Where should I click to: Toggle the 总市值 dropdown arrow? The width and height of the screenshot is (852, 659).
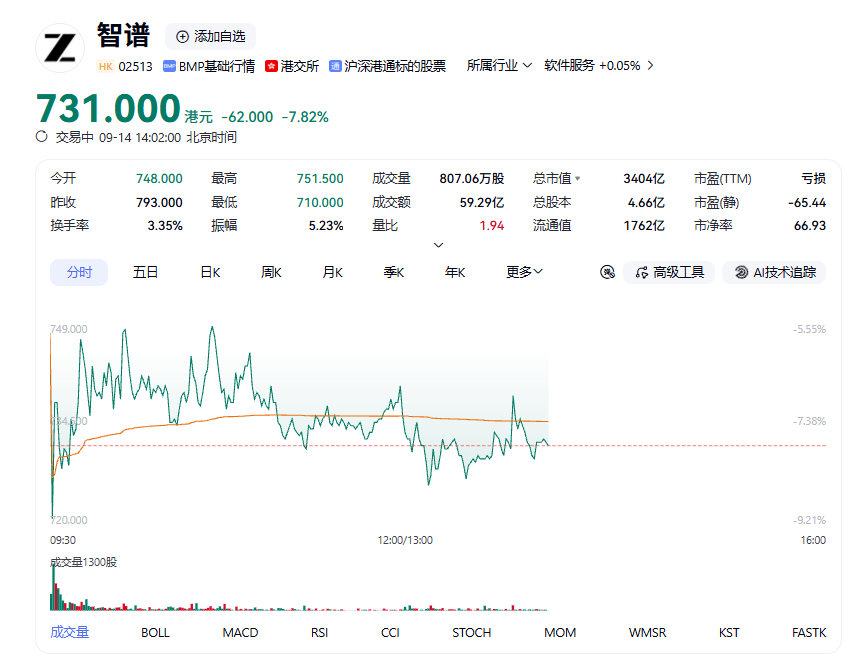pos(578,178)
